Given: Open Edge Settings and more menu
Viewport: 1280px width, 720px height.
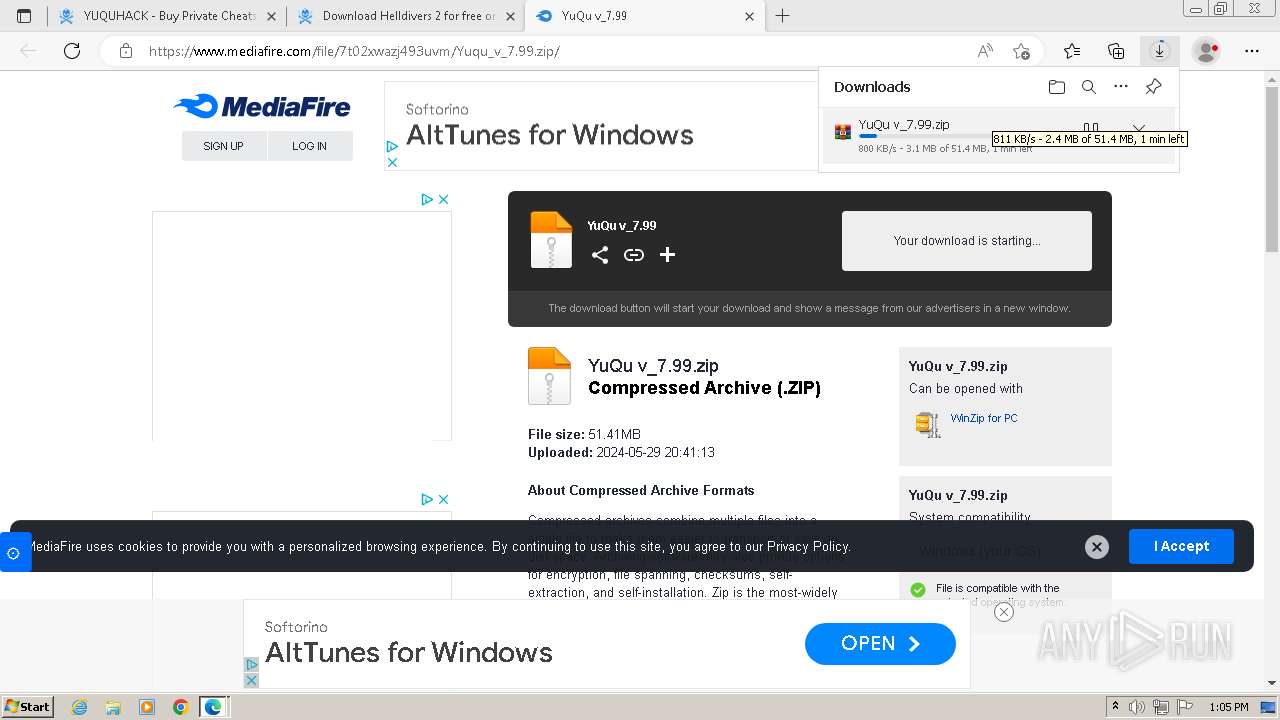Looking at the screenshot, I should (x=1252, y=51).
